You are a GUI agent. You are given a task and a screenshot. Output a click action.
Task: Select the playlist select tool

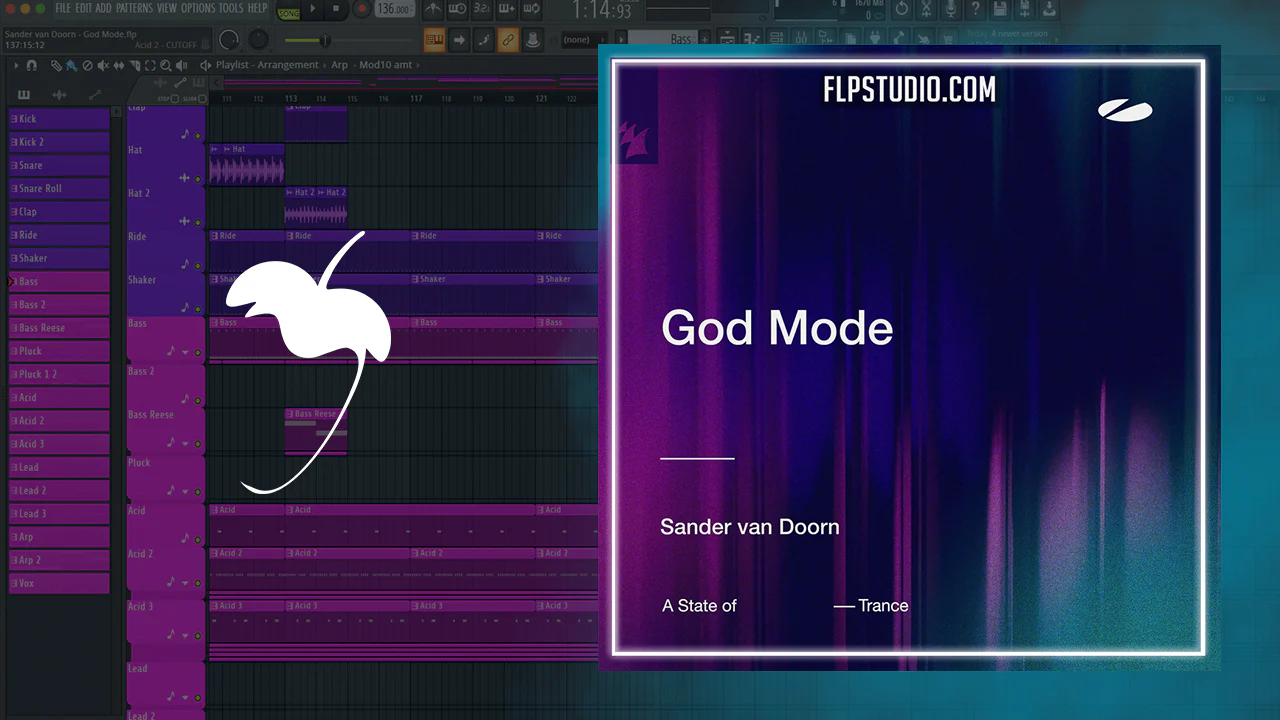tap(150, 65)
